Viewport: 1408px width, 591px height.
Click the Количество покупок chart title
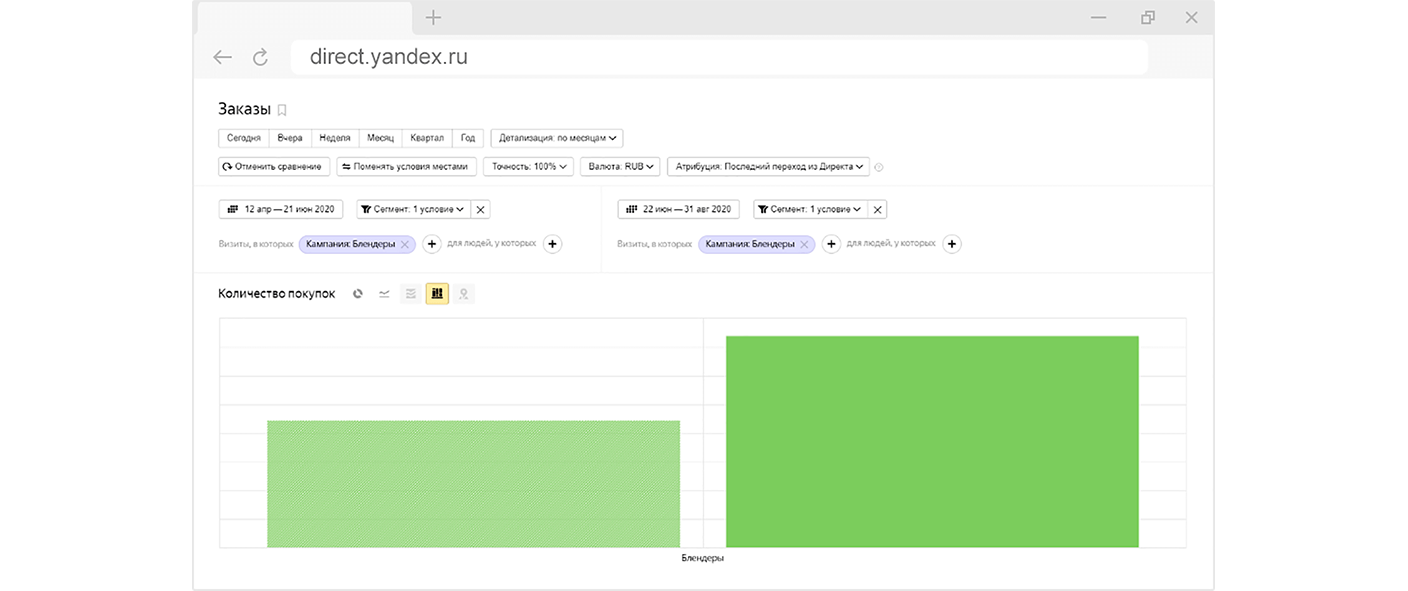coord(277,294)
